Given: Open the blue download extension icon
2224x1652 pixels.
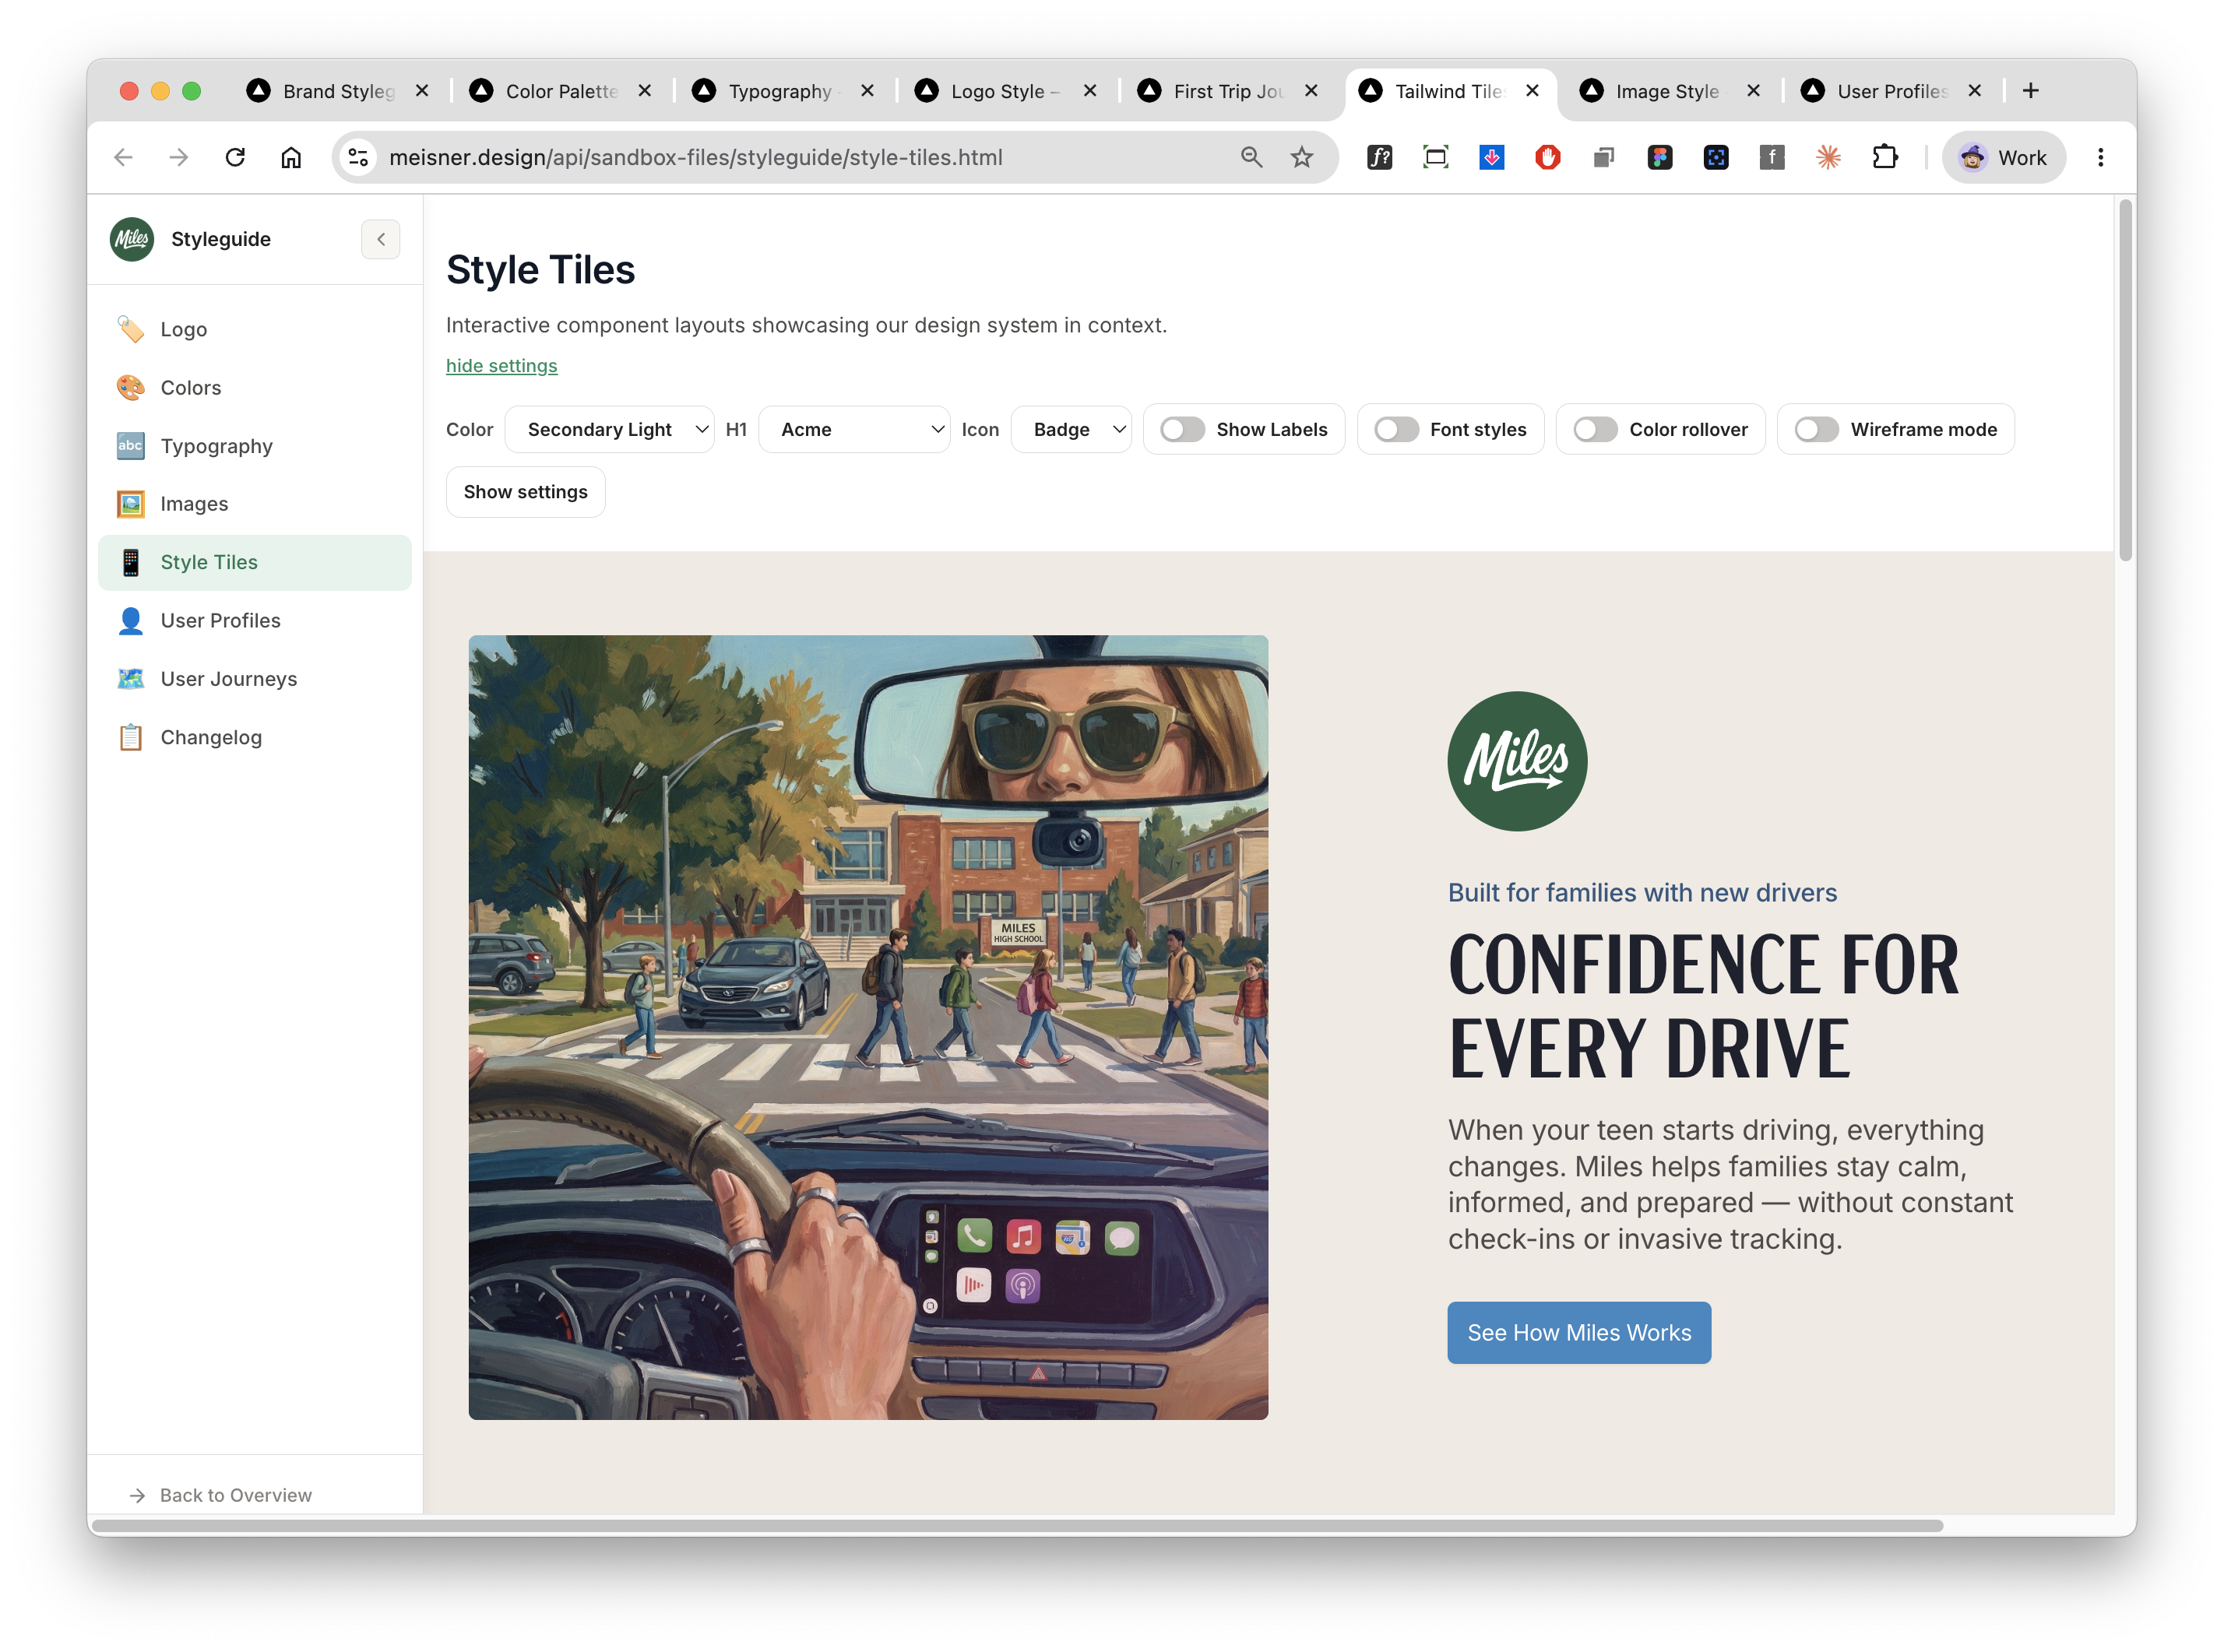Looking at the screenshot, I should pos(1491,157).
